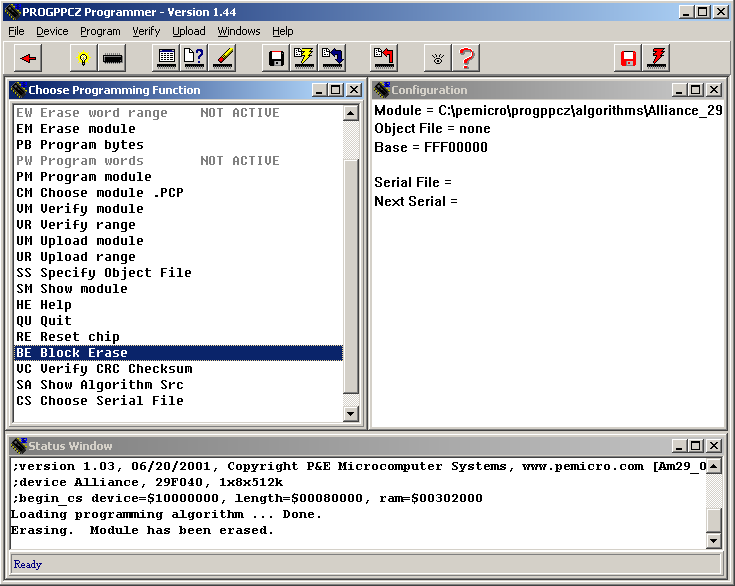Minimize the Status Window panel
The height and width of the screenshot is (586, 735).
point(679,445)
